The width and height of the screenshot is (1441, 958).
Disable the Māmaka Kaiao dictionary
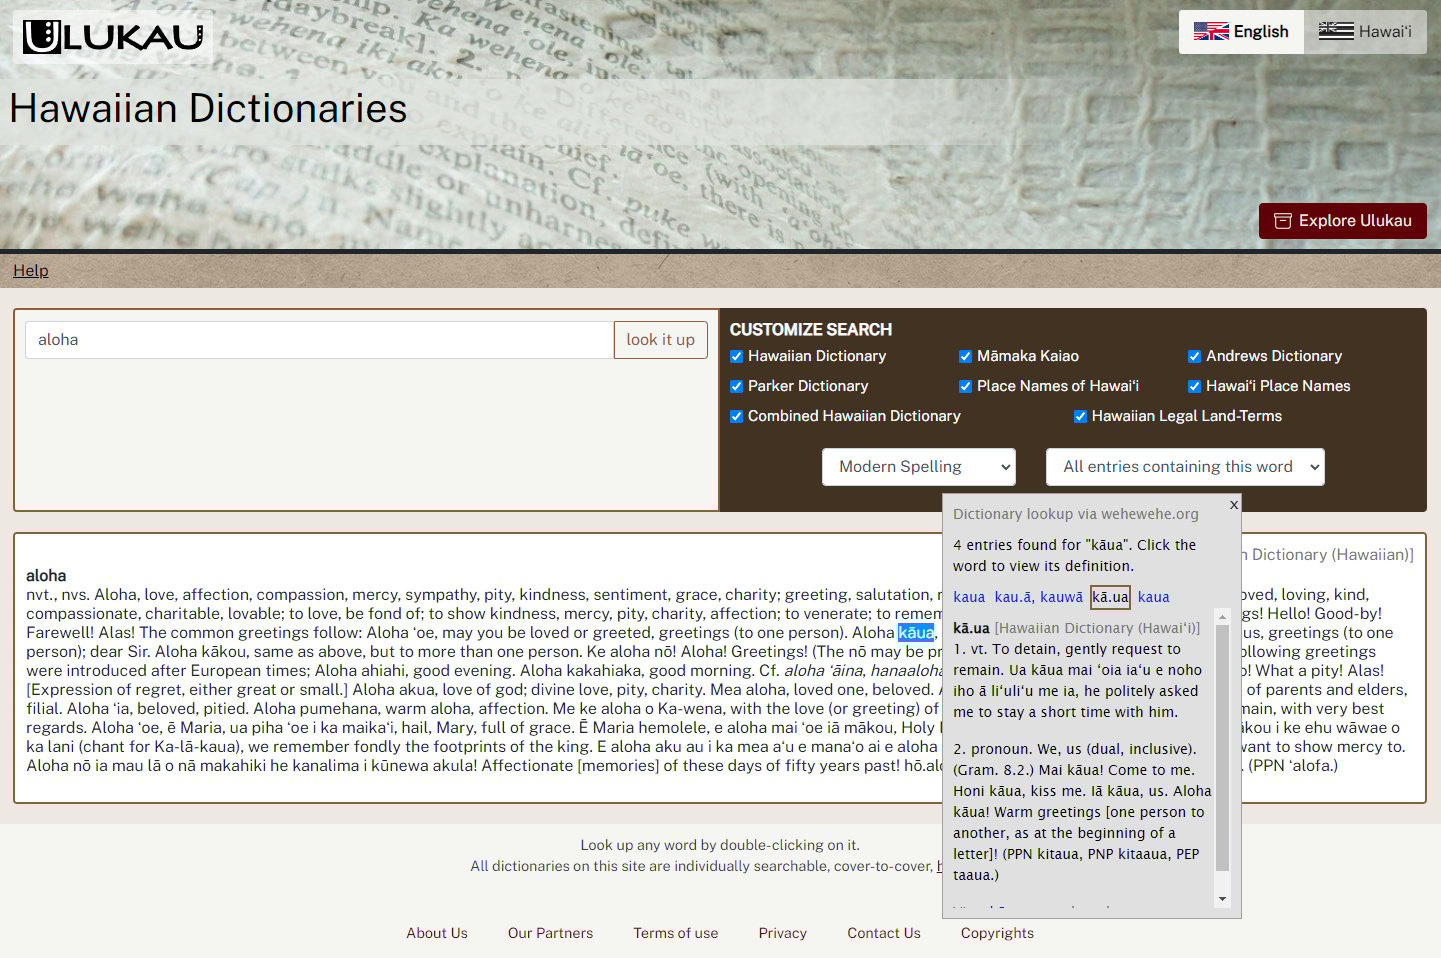pyautogui.click(x=965, y=356)
